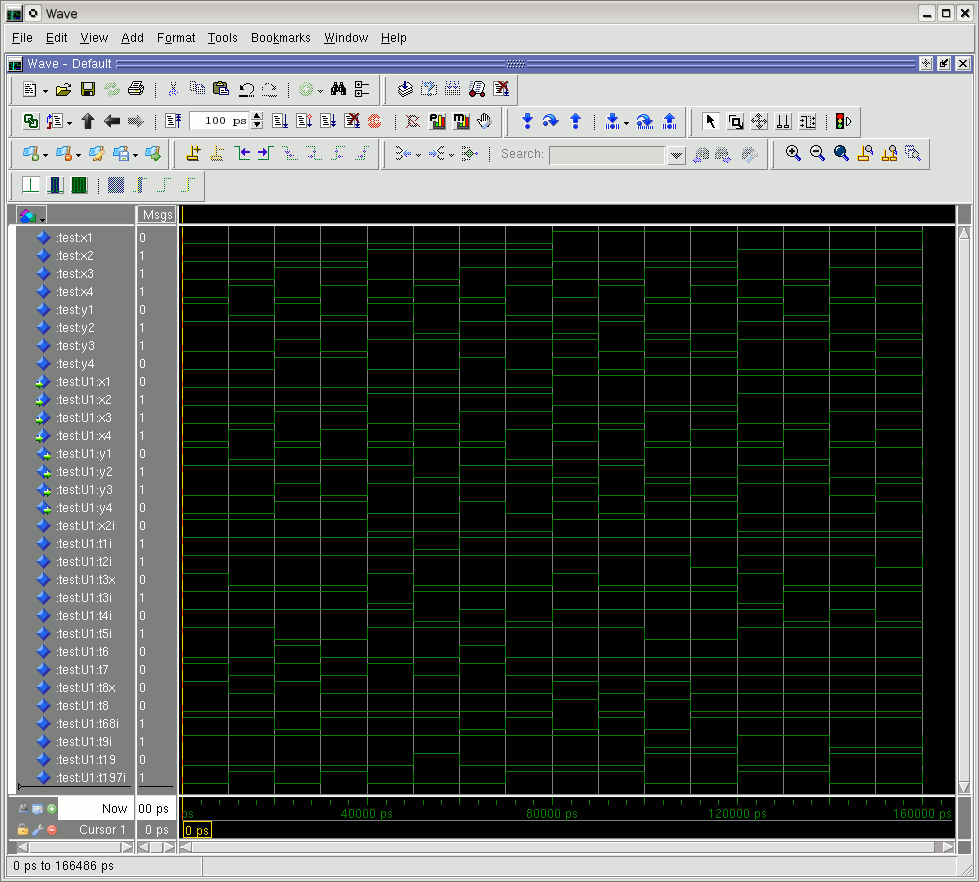Open the Add menu

[132, 38]
